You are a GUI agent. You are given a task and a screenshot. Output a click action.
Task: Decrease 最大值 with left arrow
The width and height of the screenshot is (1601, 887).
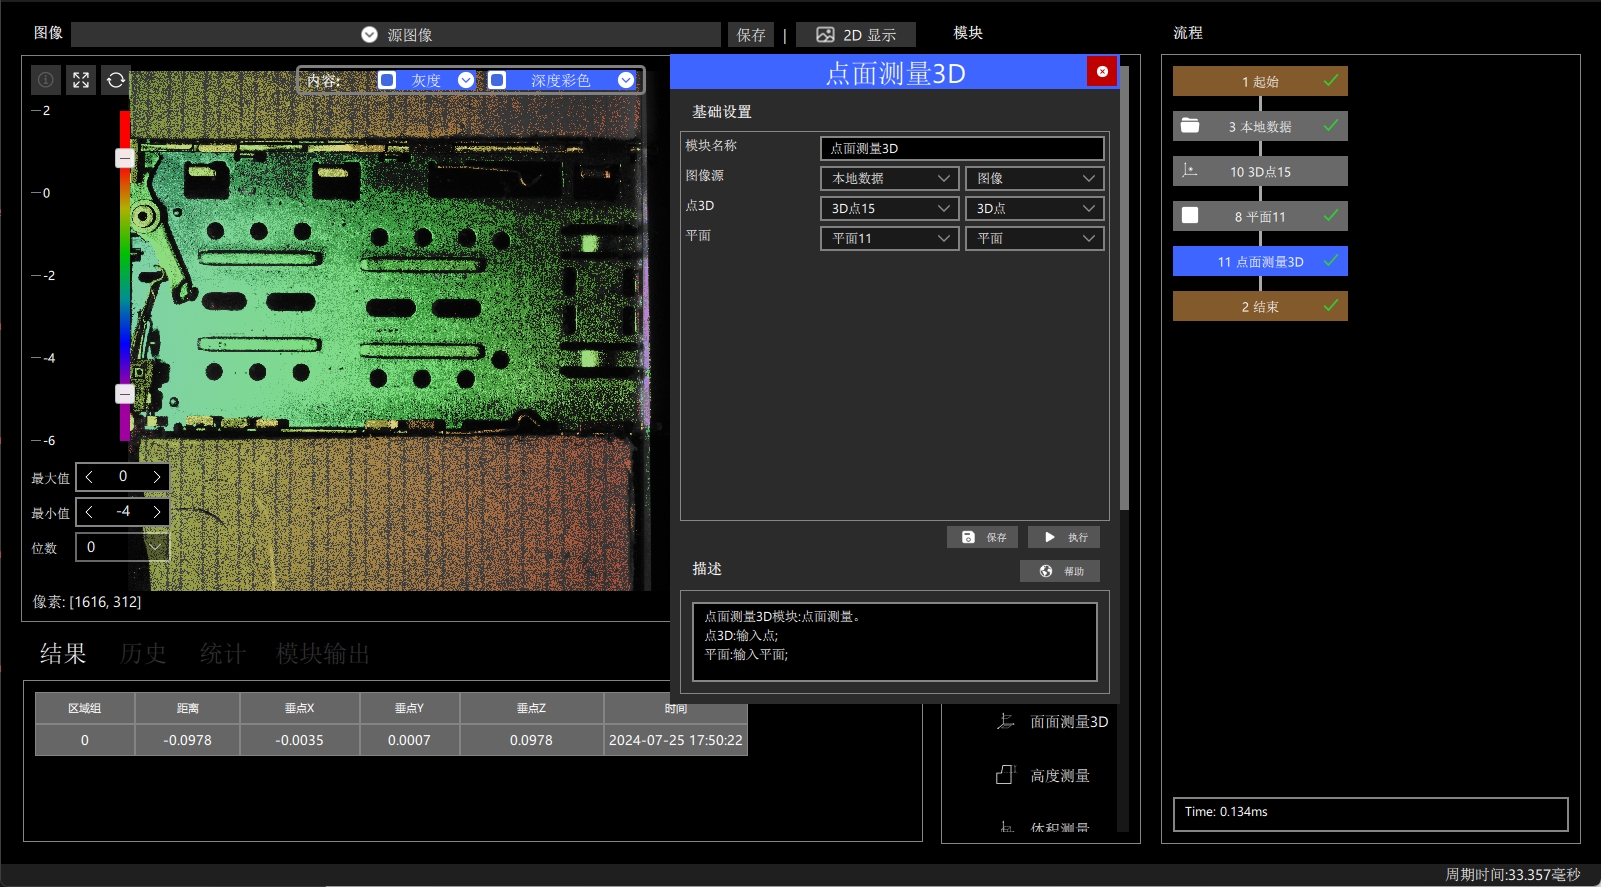point(90,477)
